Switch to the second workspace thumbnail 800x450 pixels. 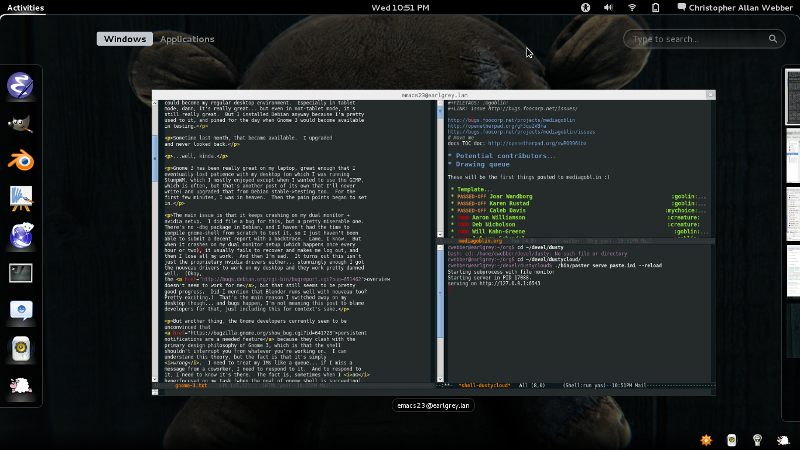793,156
